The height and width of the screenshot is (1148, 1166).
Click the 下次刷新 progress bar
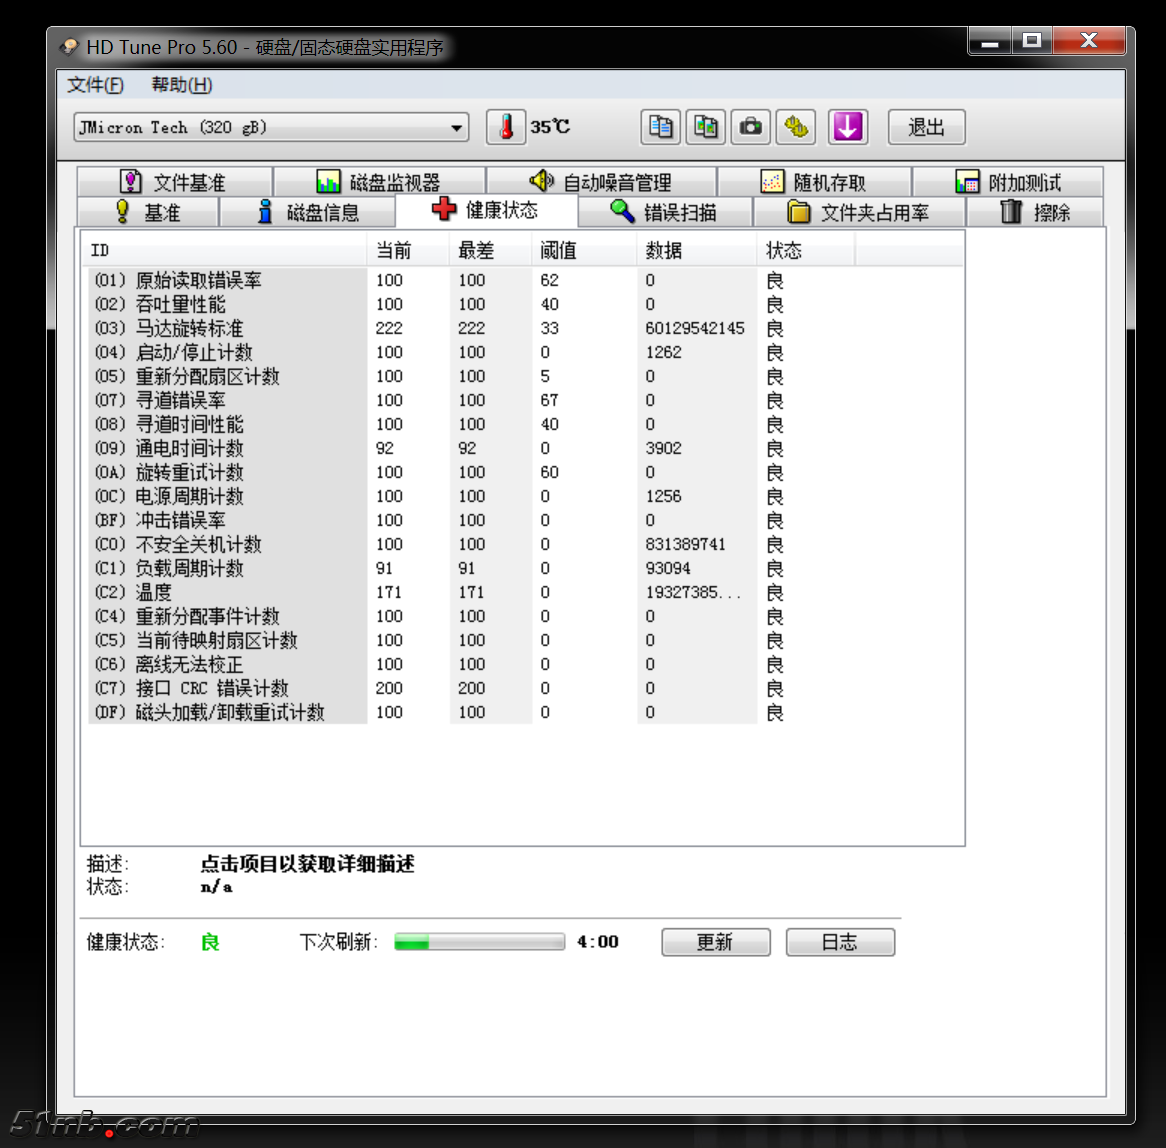[480, 942]
